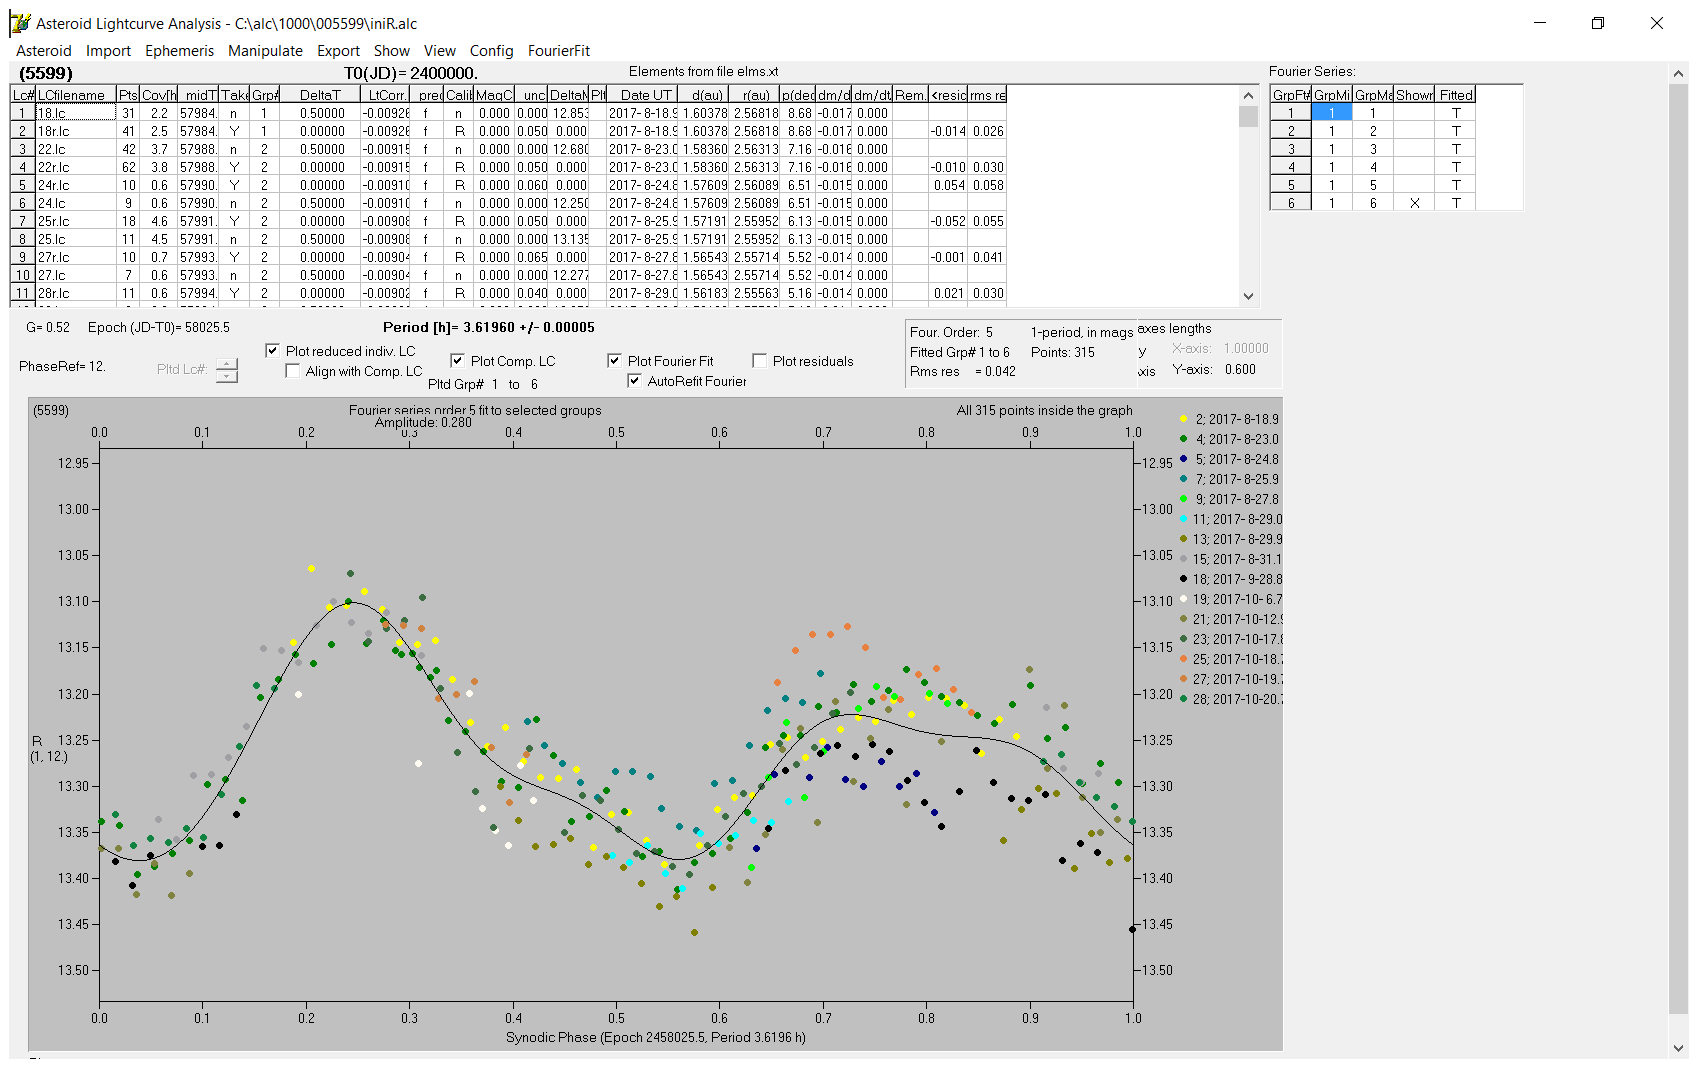Click the Period [h] value text
The width and height of the screenshot is (1698, 1068).
coord(488,327)
